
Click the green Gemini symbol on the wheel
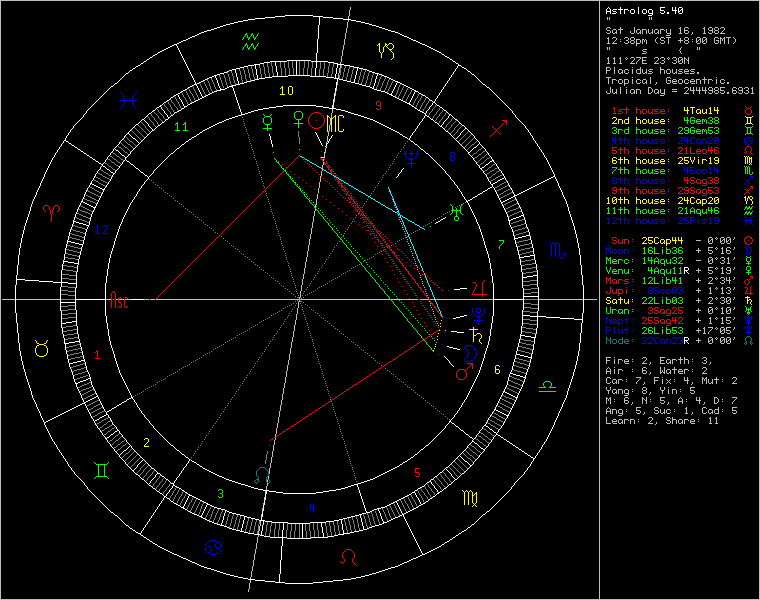(101, 469)
